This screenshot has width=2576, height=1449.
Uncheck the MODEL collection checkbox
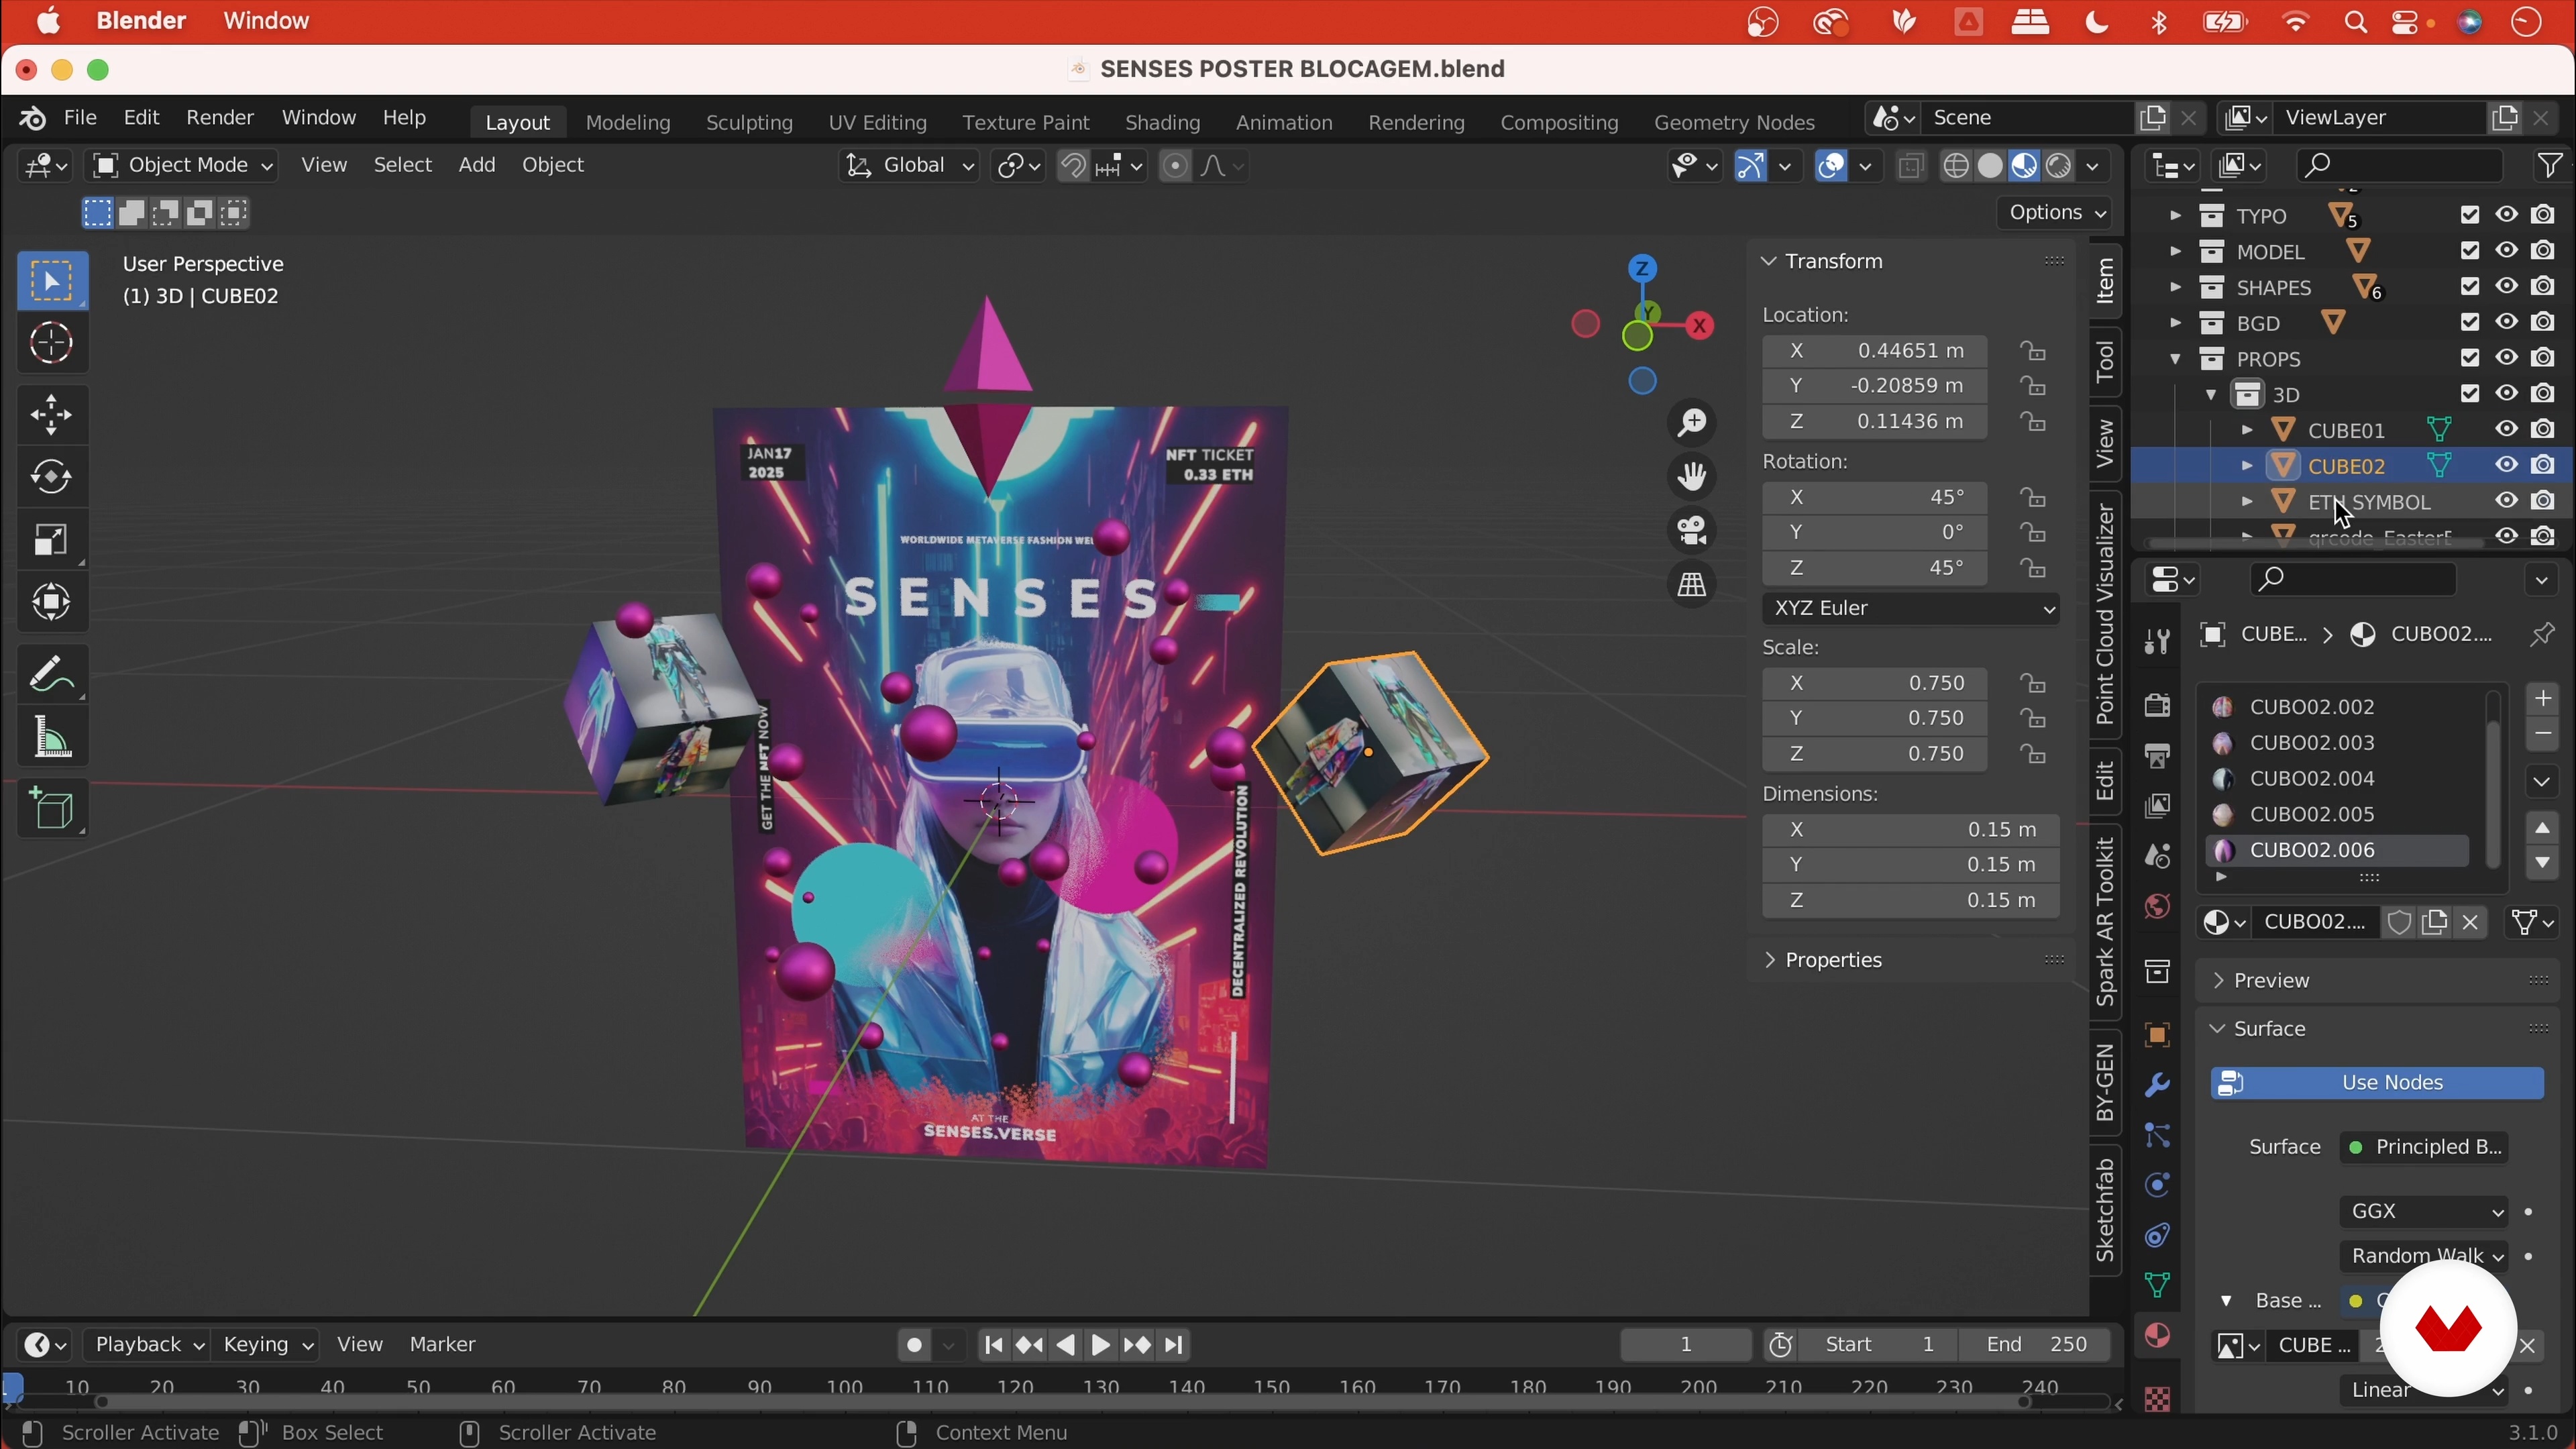point(2470,251)
